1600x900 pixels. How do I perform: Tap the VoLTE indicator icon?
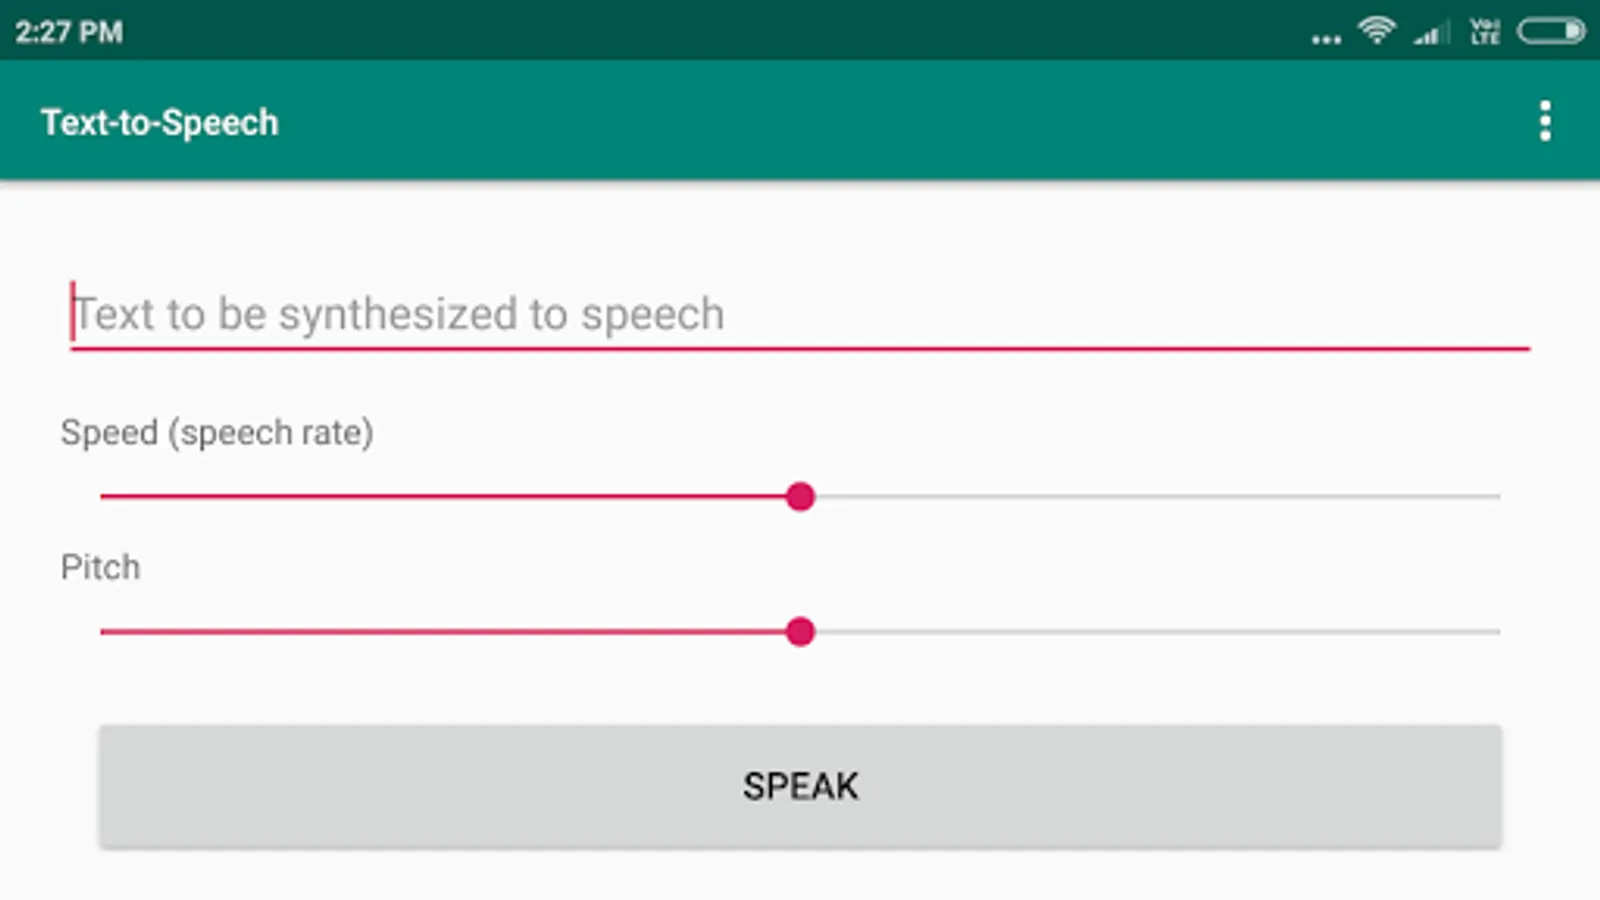pos(1484,32)
